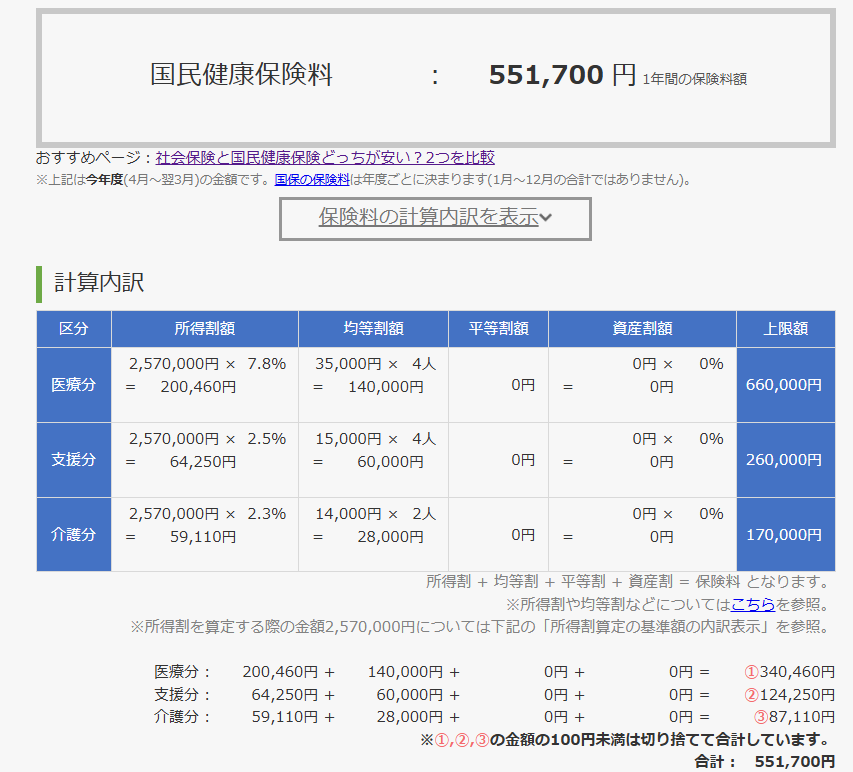Open the 国保の保険料 link

point(312,180)
